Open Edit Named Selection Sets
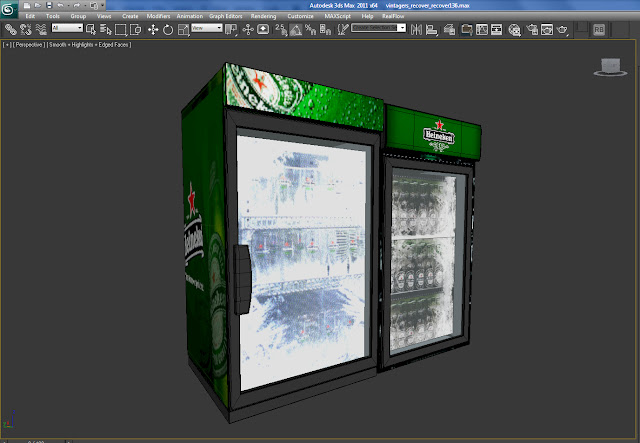Image resolution: width=640 pixels, height=443 pixels. 343,29
